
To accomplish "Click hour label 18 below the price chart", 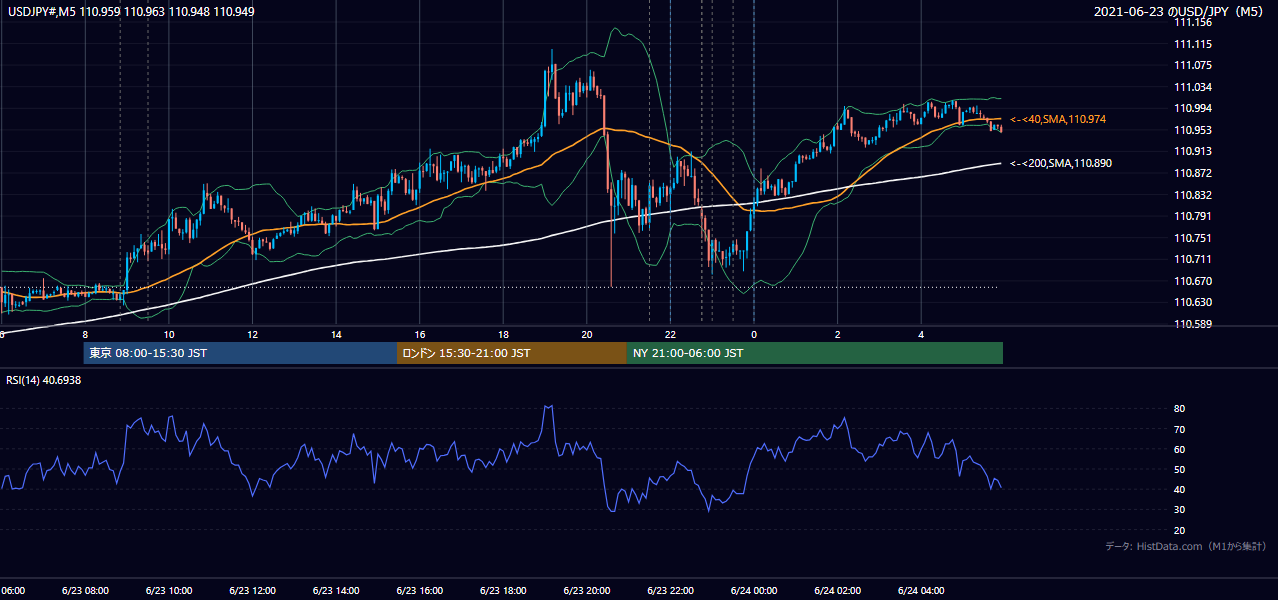I will (503, 334).
